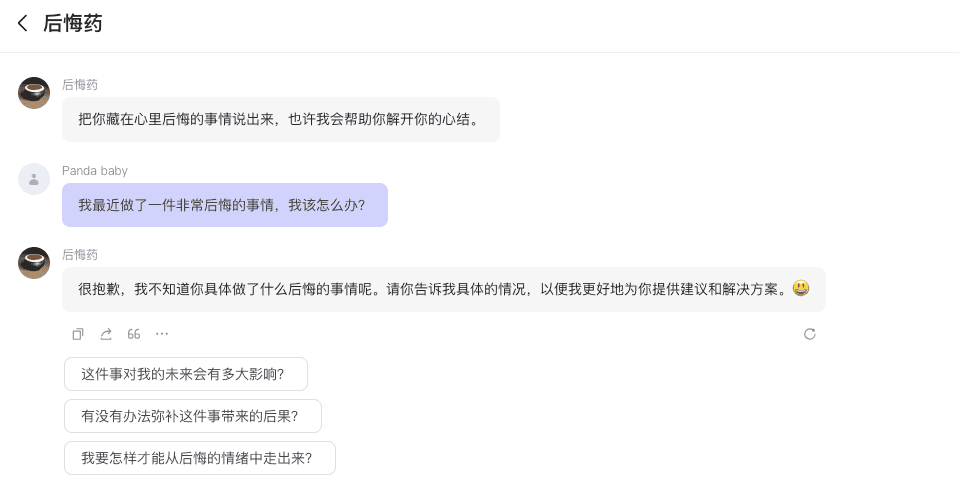Click the 后悔药 name above the greeting

(x=80, y=85)
